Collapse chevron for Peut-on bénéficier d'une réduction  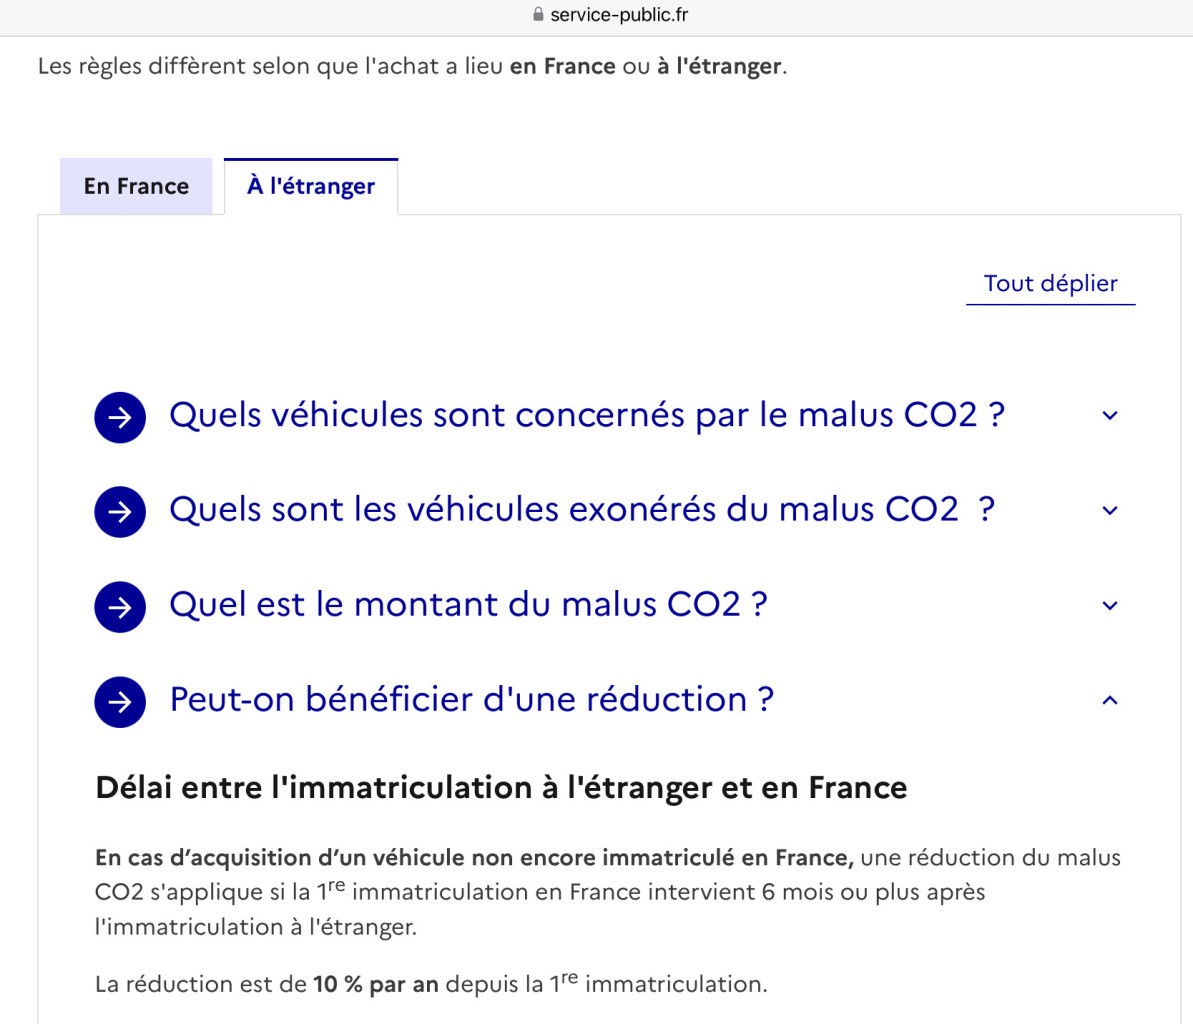point(1110,700)
